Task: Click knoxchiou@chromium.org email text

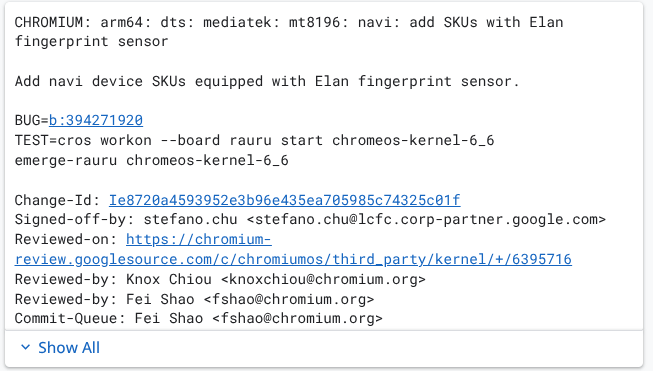Action: click(x=323, y=279)
